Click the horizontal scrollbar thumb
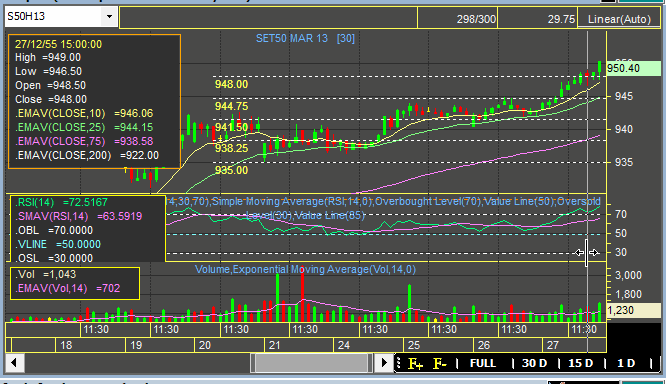The height and width of the screenshot is (384, 667). click(x=311, y=363)
